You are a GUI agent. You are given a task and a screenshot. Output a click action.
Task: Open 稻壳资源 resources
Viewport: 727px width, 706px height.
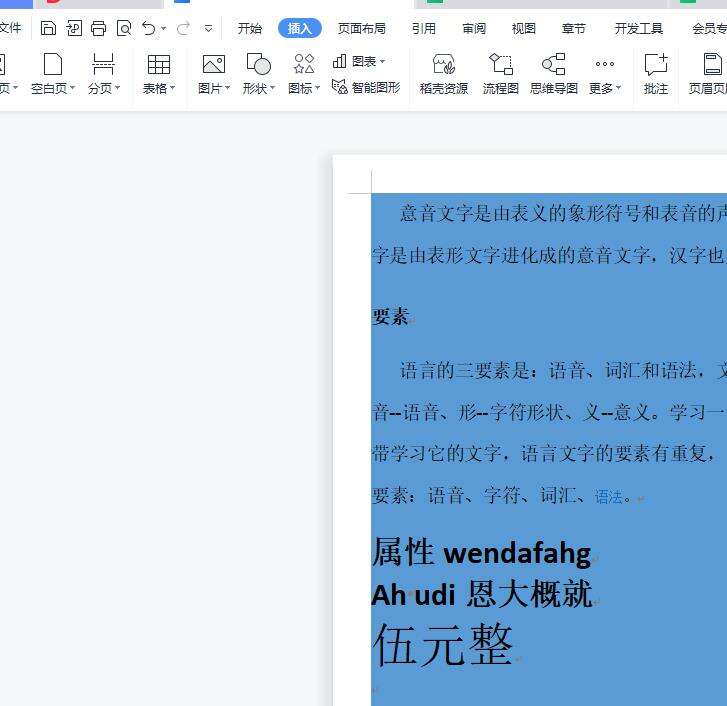click(443, 74)
